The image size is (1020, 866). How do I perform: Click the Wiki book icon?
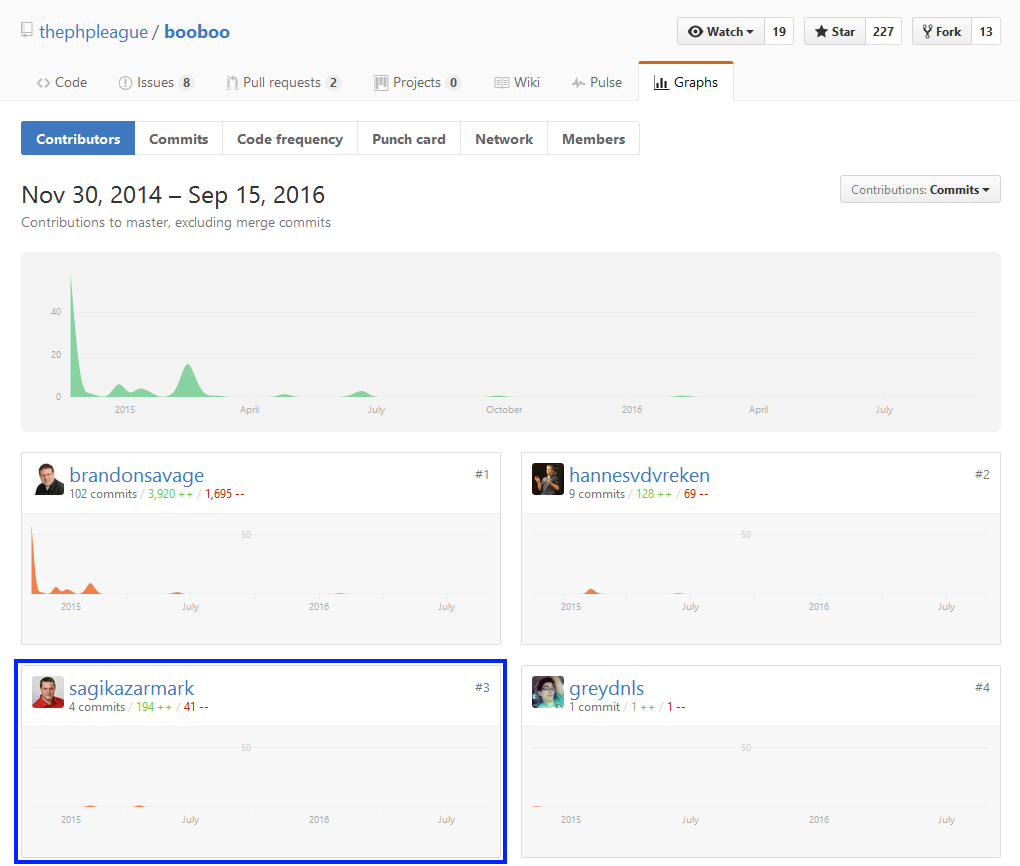tap(502, 83)
